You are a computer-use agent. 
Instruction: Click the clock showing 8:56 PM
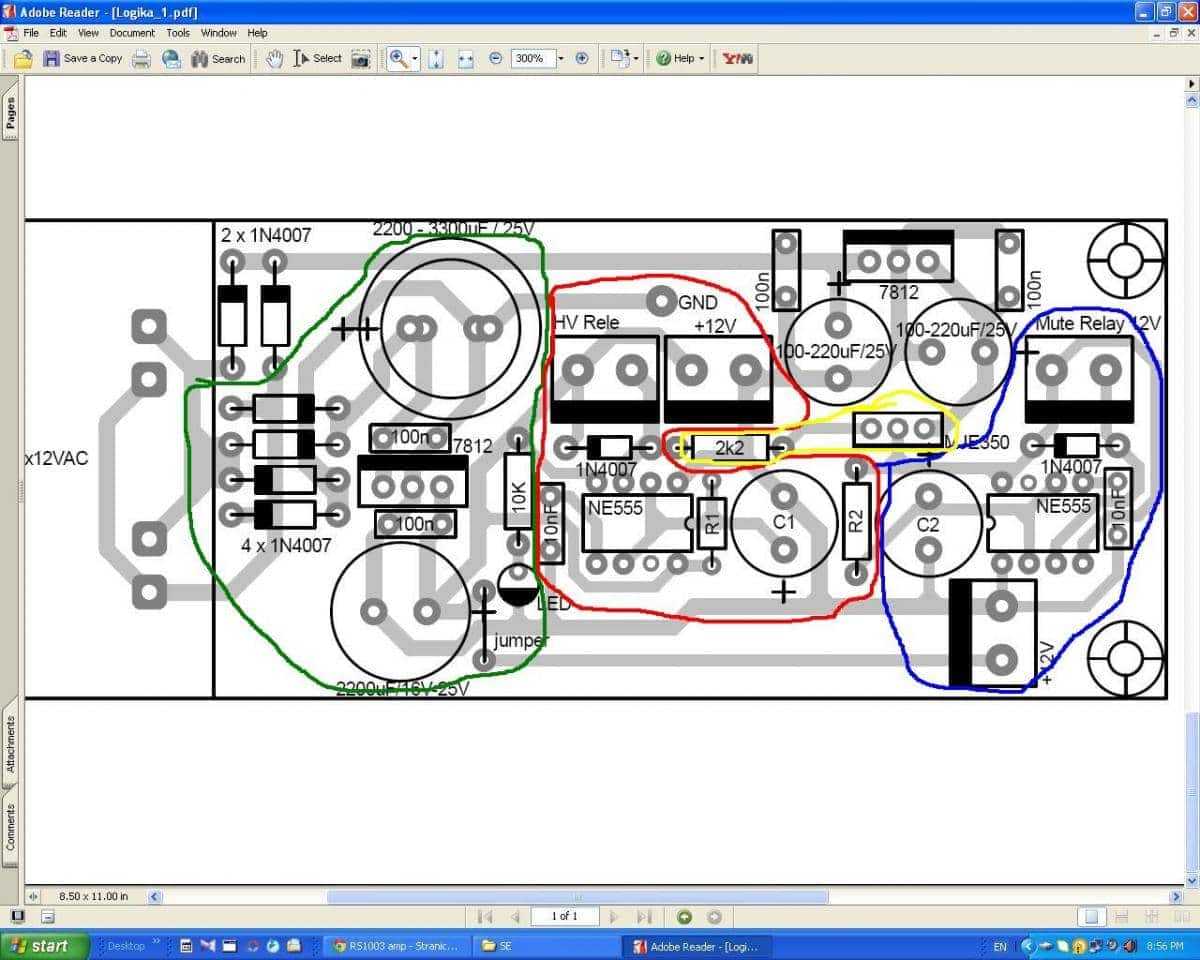1166,945
